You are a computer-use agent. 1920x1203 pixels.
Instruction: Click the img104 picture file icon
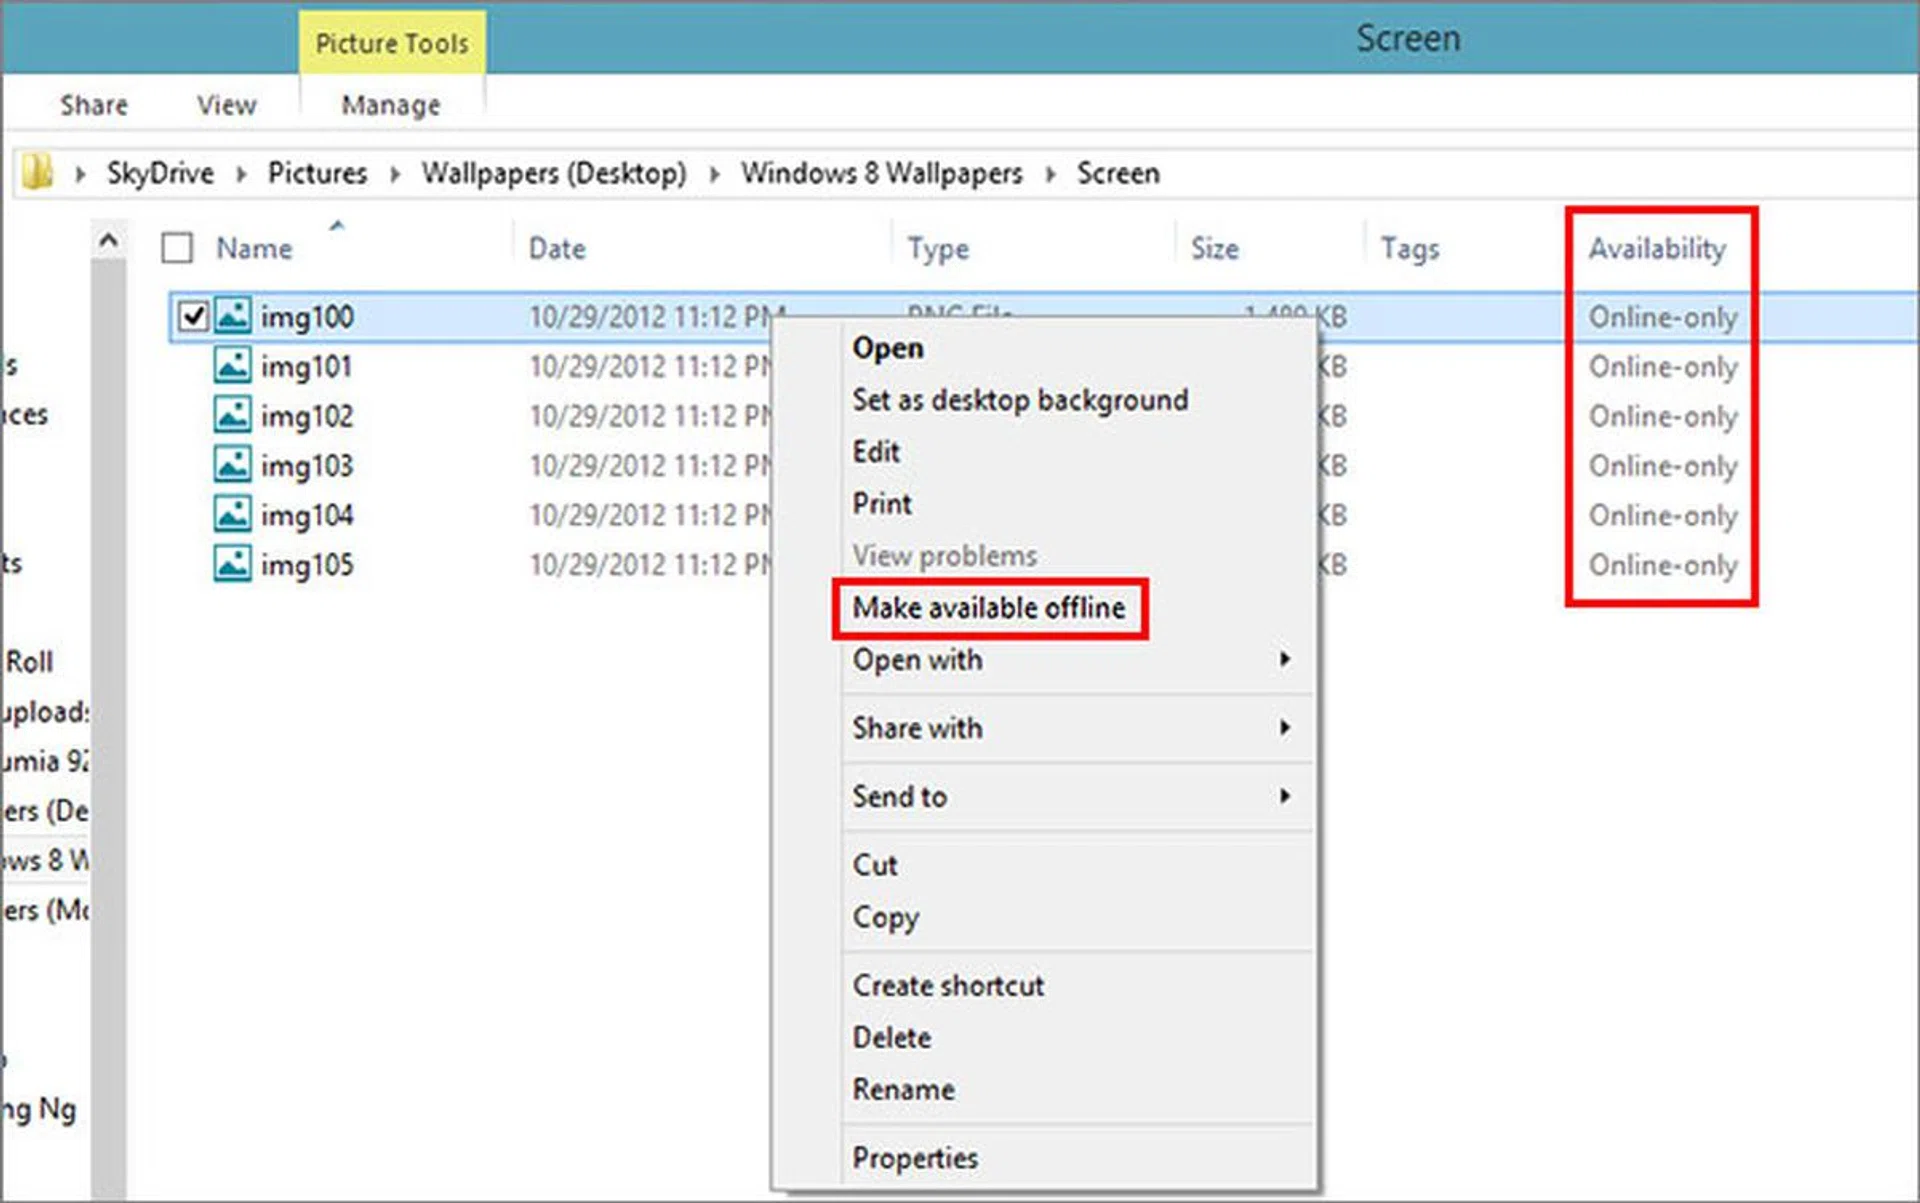point(232,515)
